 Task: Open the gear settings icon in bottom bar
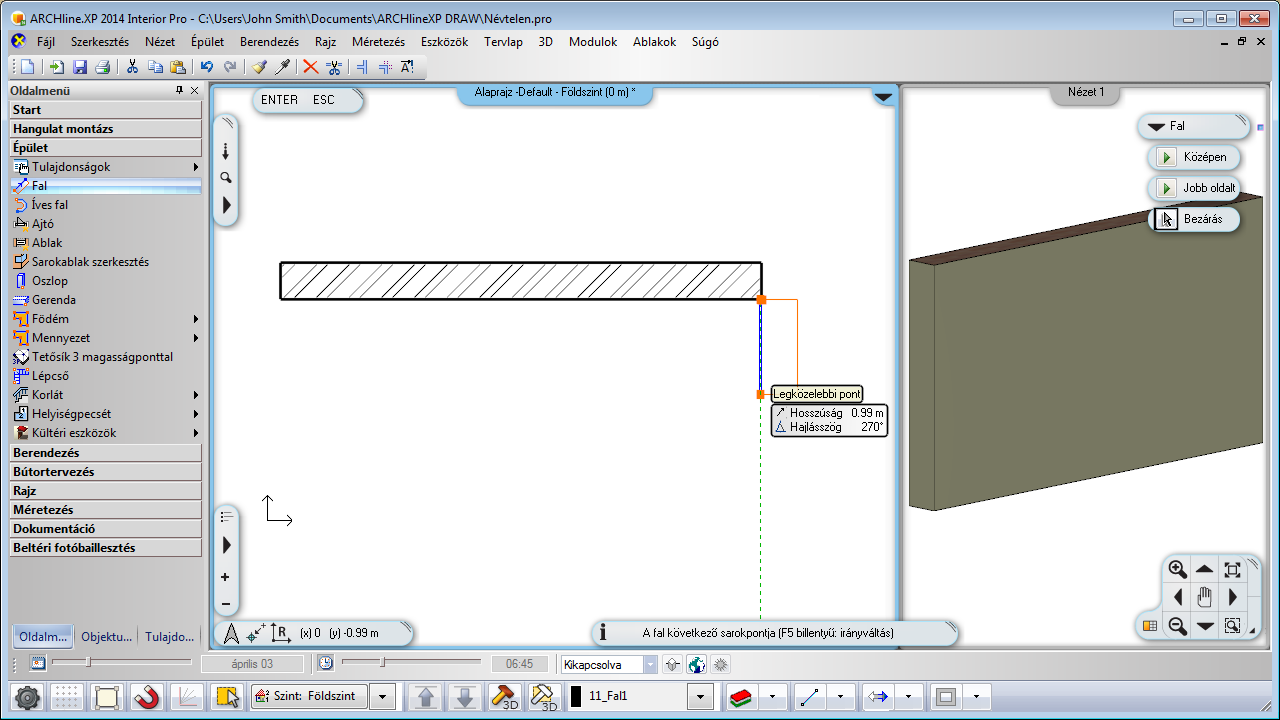point(28,697)
